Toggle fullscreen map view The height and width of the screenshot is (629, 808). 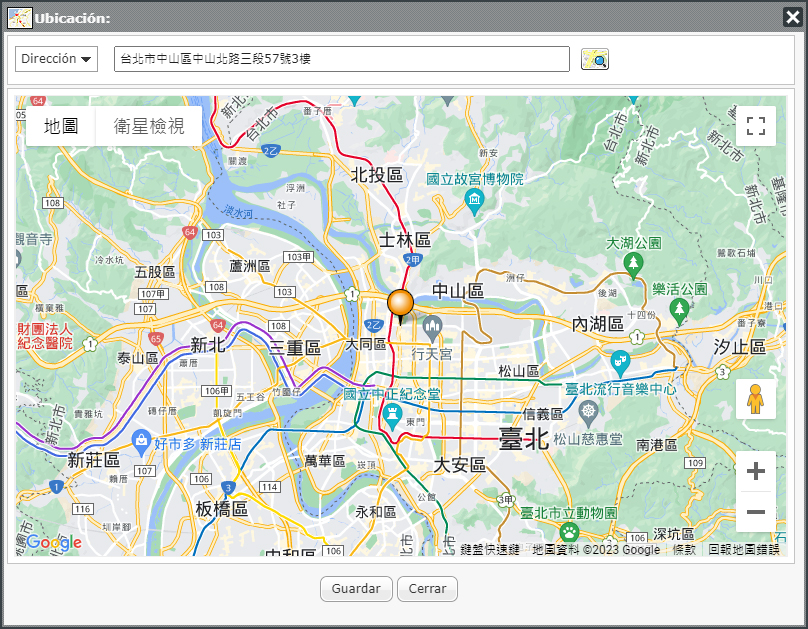(x=756, y=126)
